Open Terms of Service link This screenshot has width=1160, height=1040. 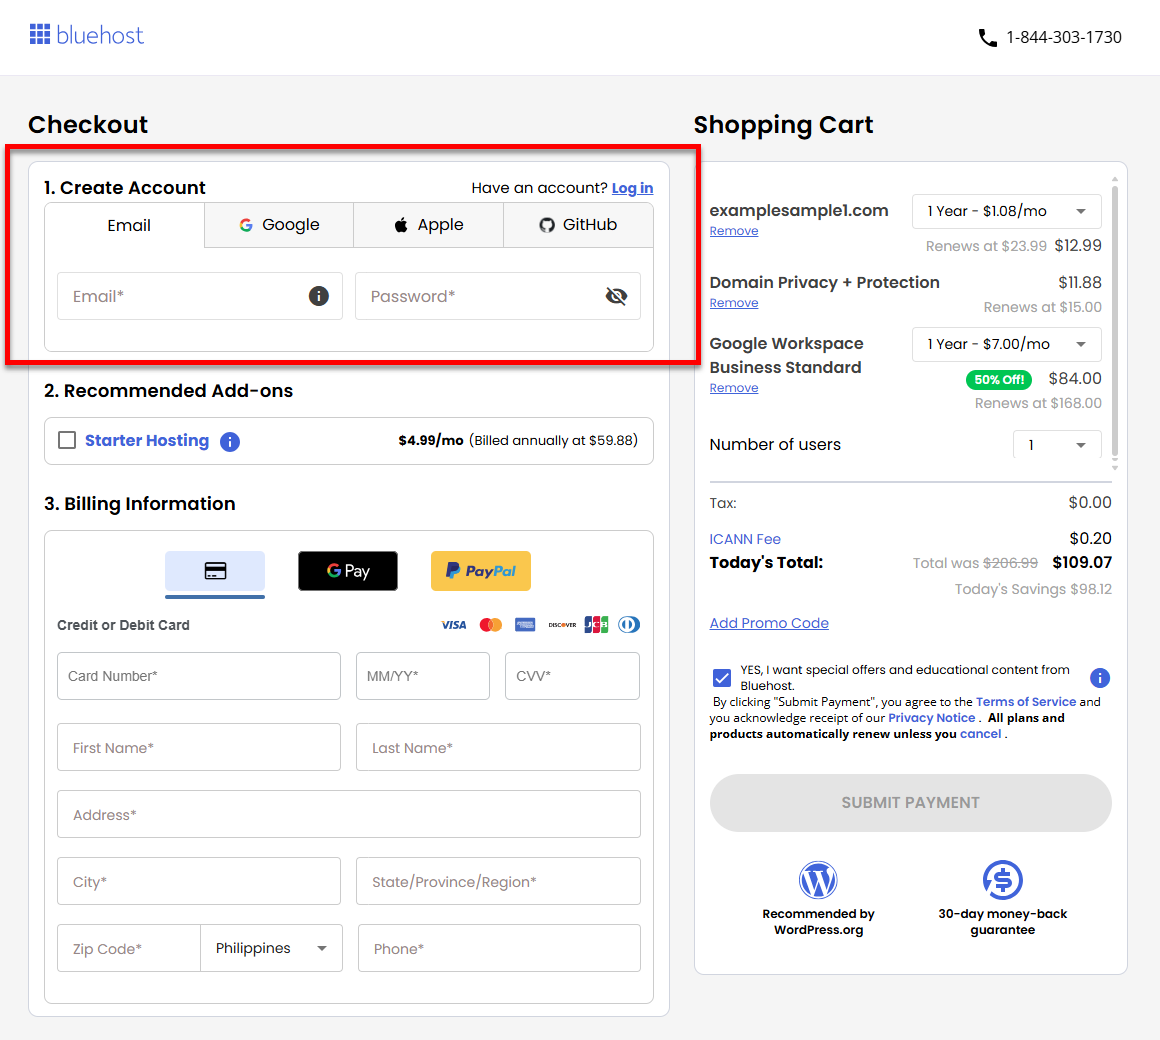click(x=1025, y=702)
